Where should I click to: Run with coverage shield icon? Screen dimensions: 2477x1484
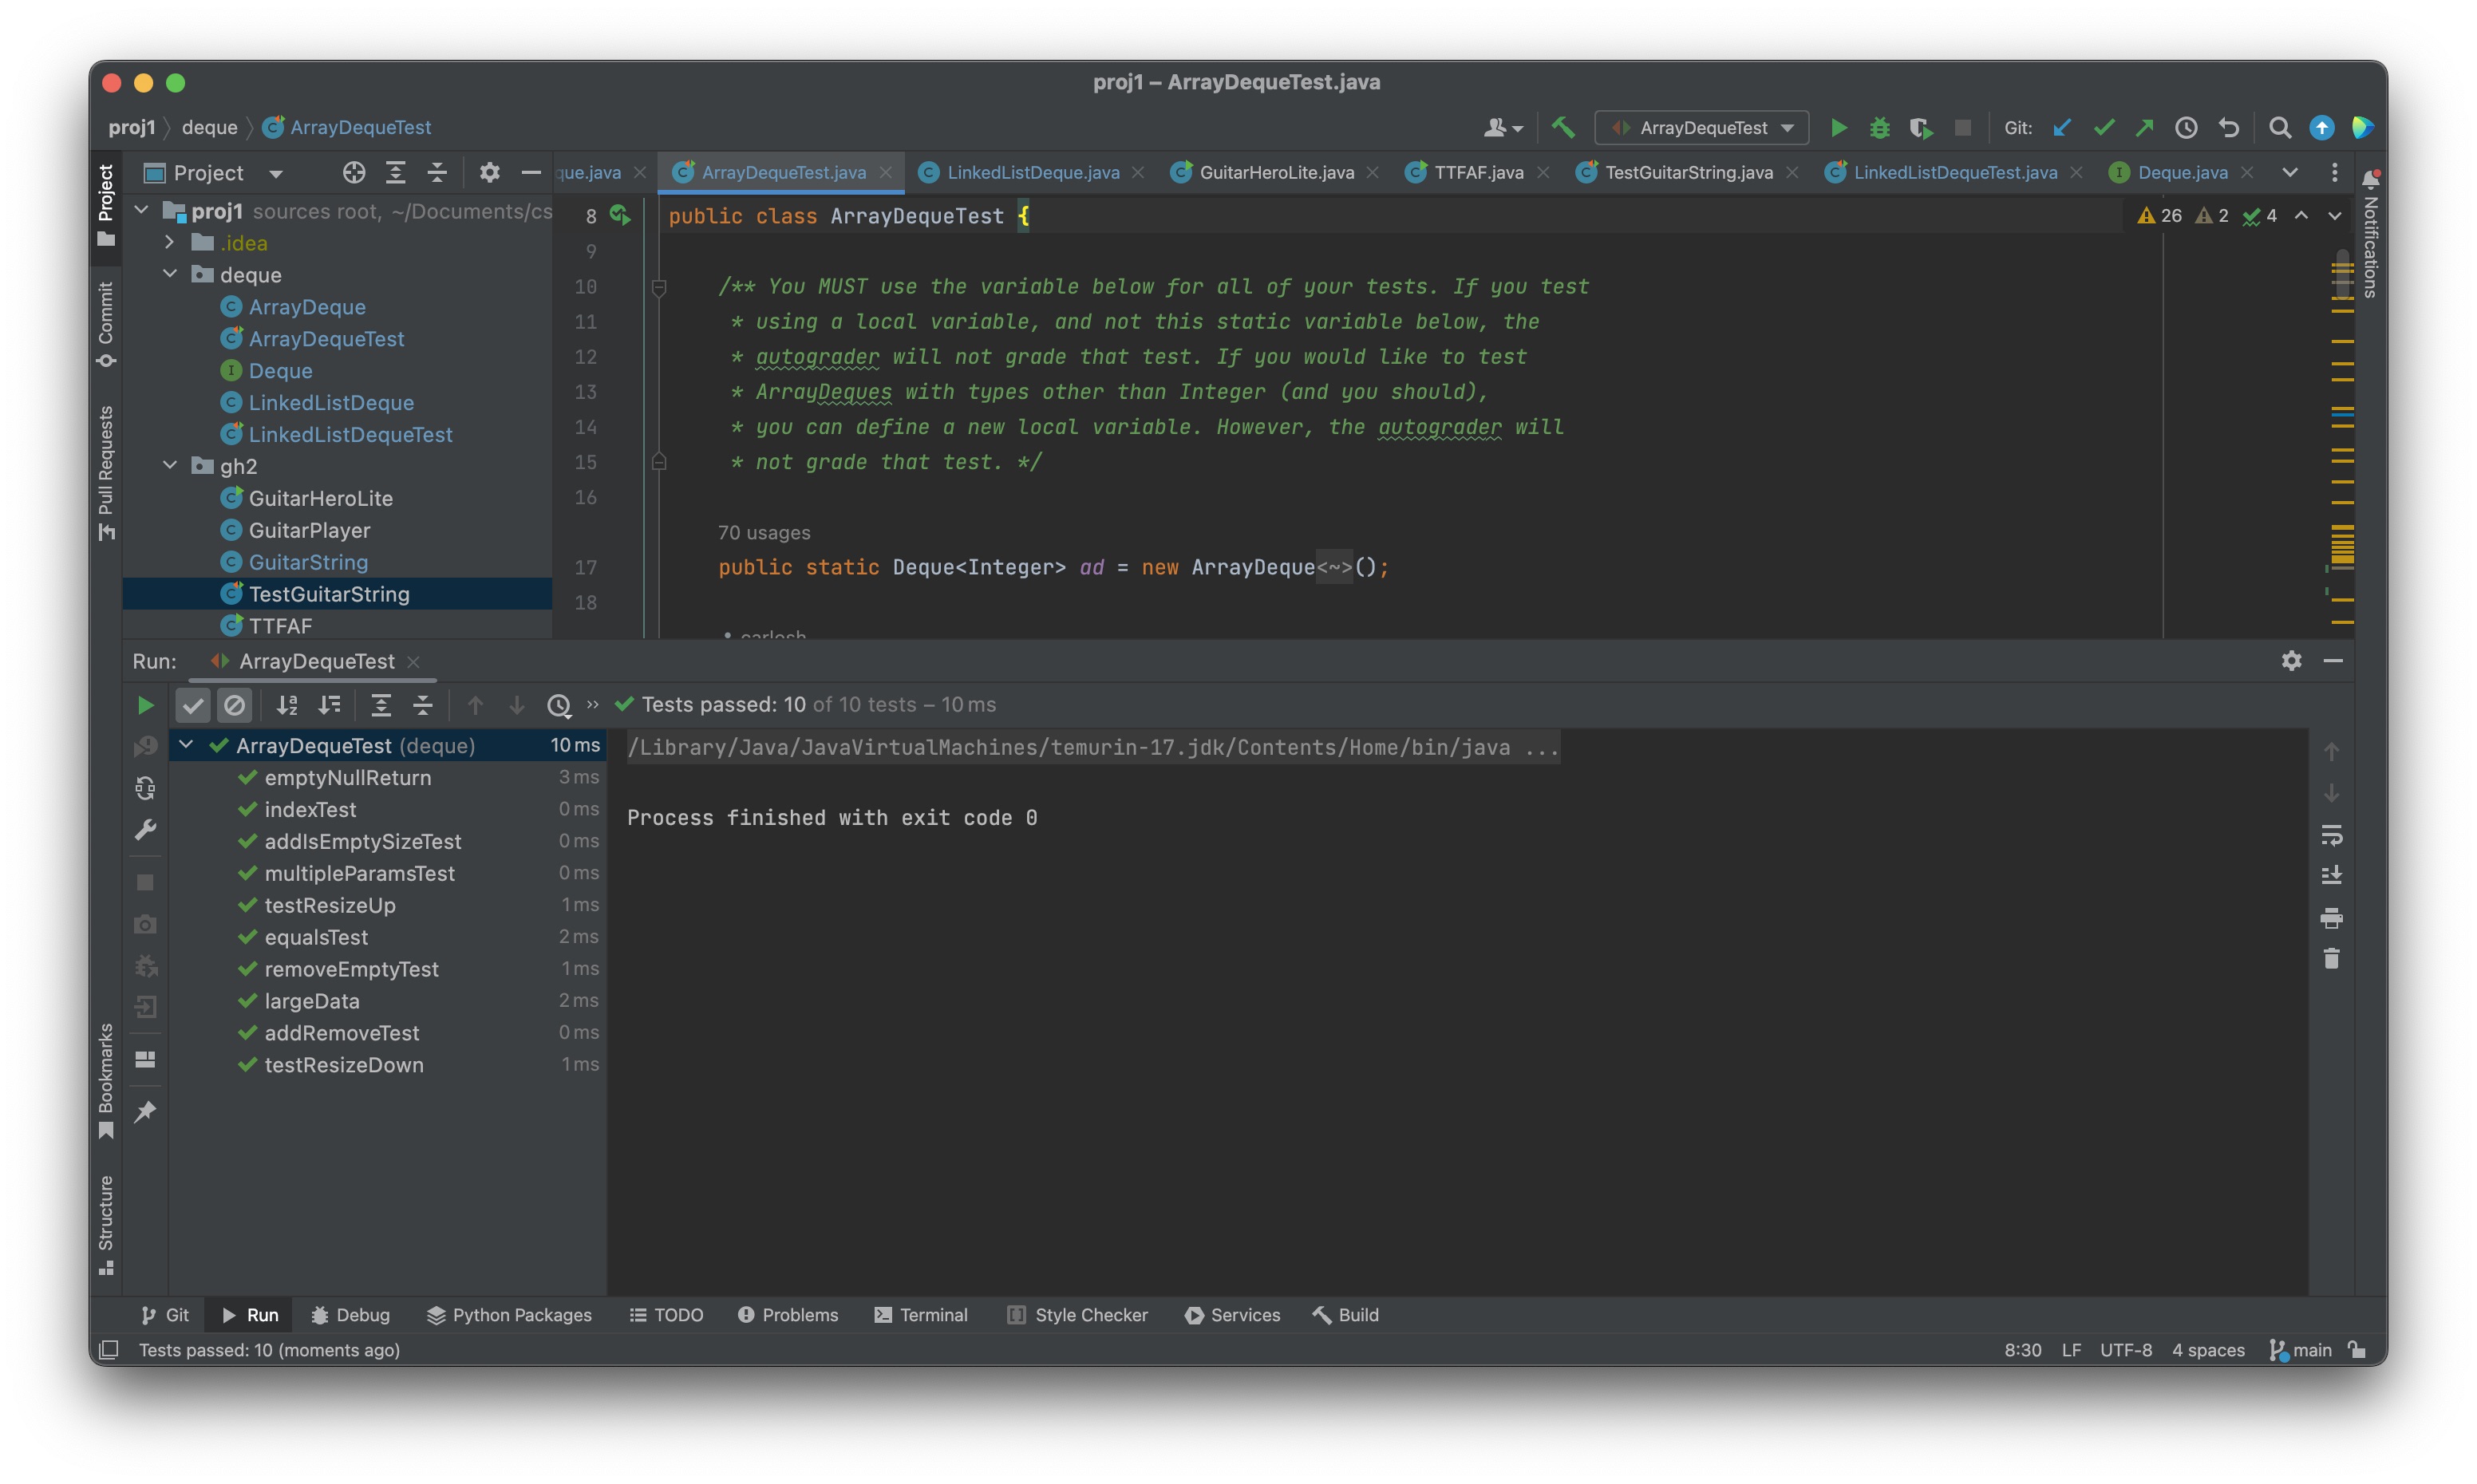(x=1920, y=127)
